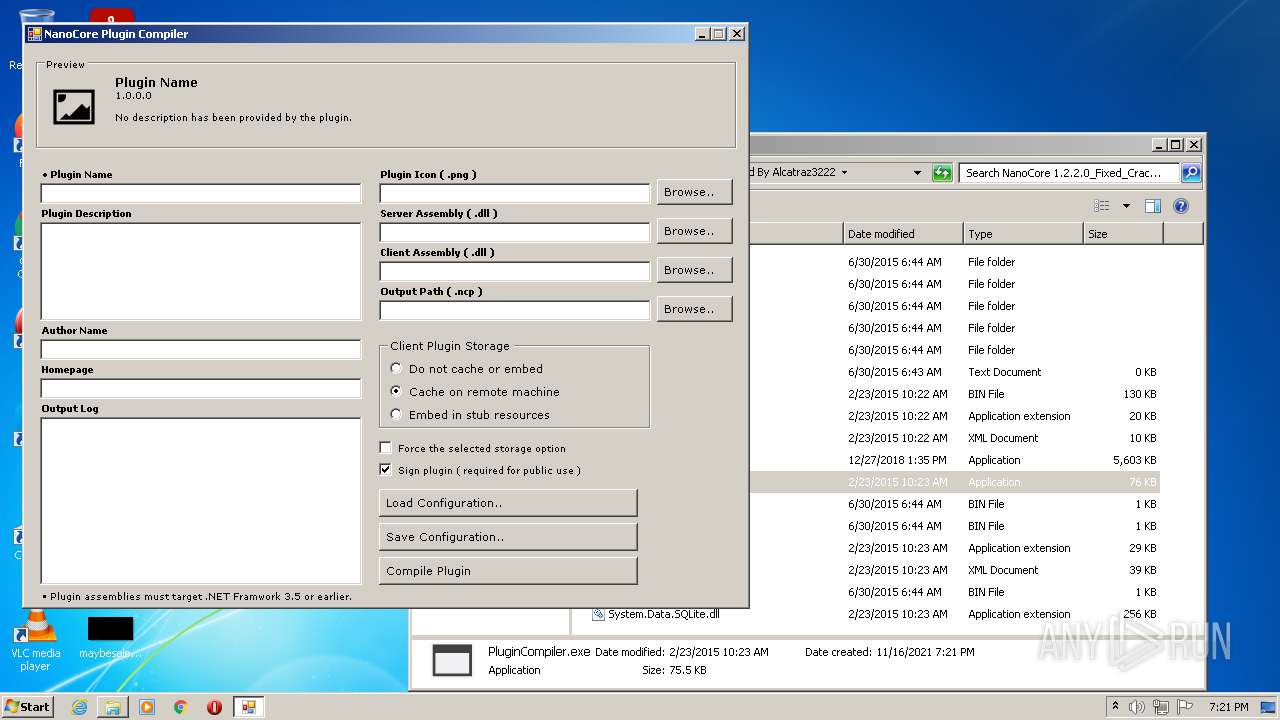Sort files by Size column header
The image size is (1280, 720).
click(x=1123, y=233)
